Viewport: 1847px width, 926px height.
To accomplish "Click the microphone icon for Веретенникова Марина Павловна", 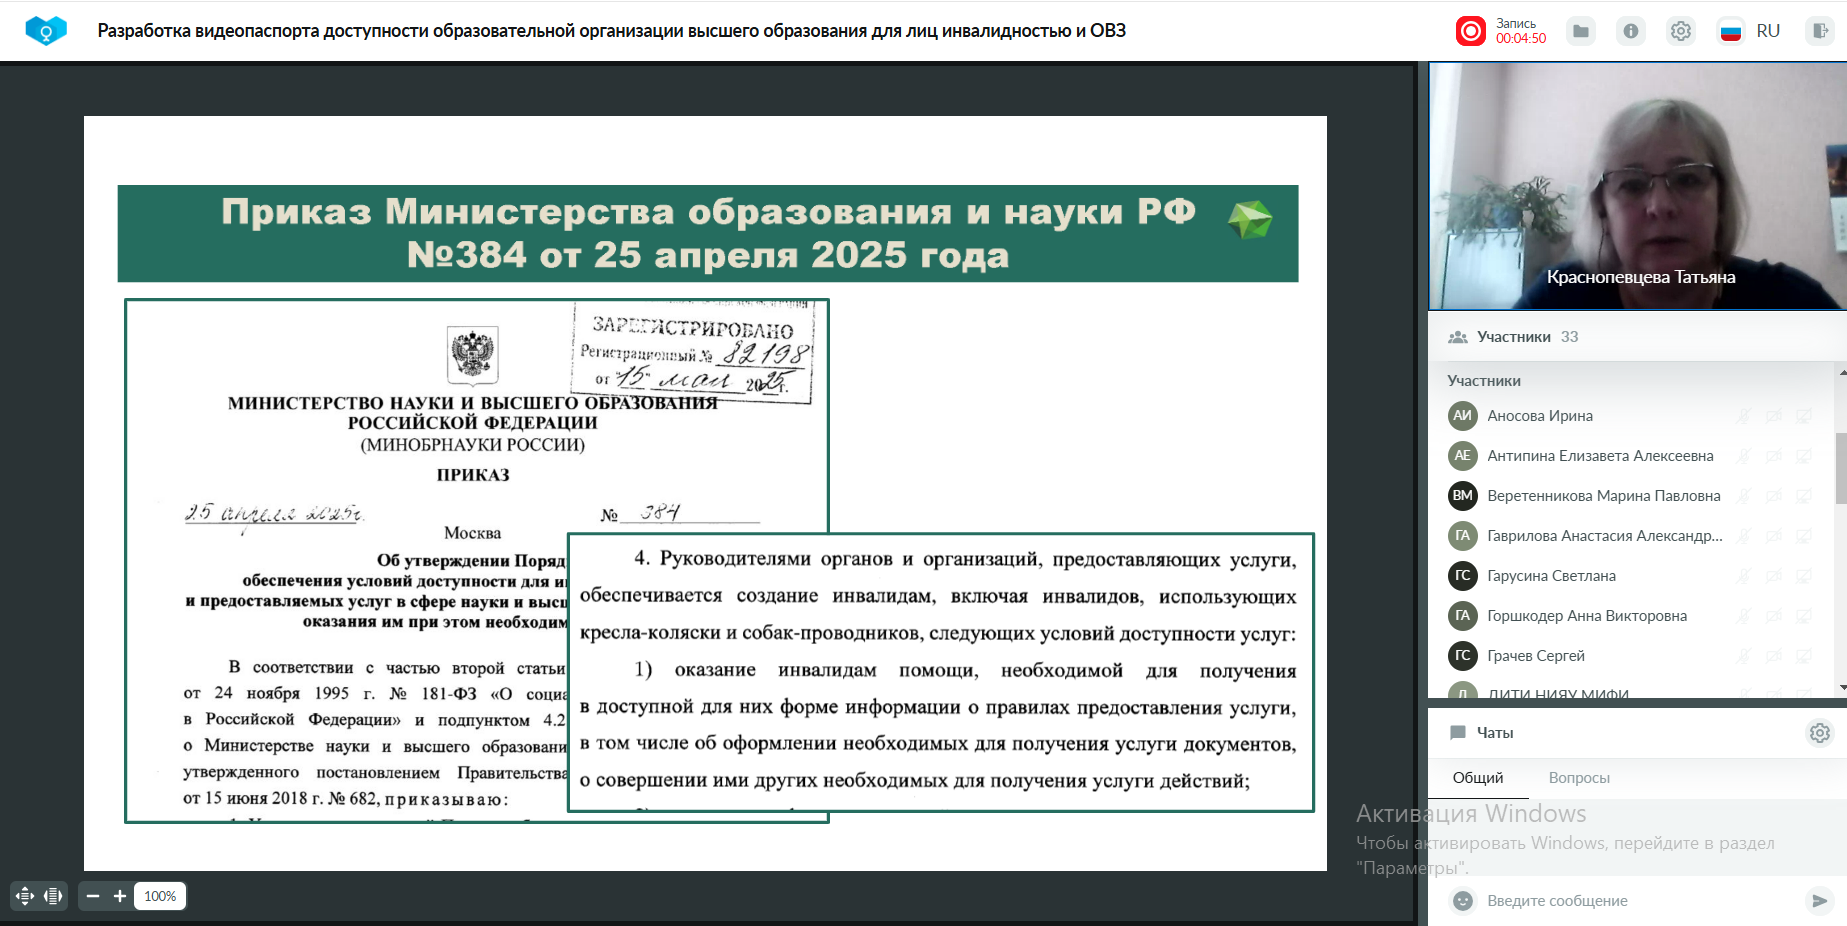I will pyautogui.click(x=1743, y=496).
